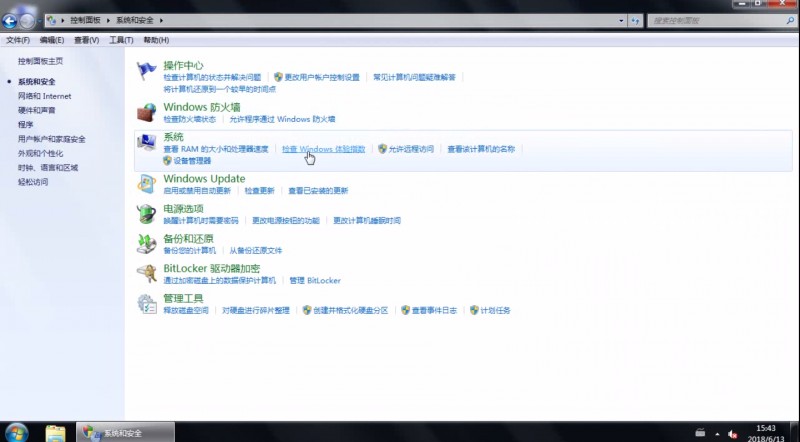
Task: Open 设备管理器 link
Action: click(192, 161)
